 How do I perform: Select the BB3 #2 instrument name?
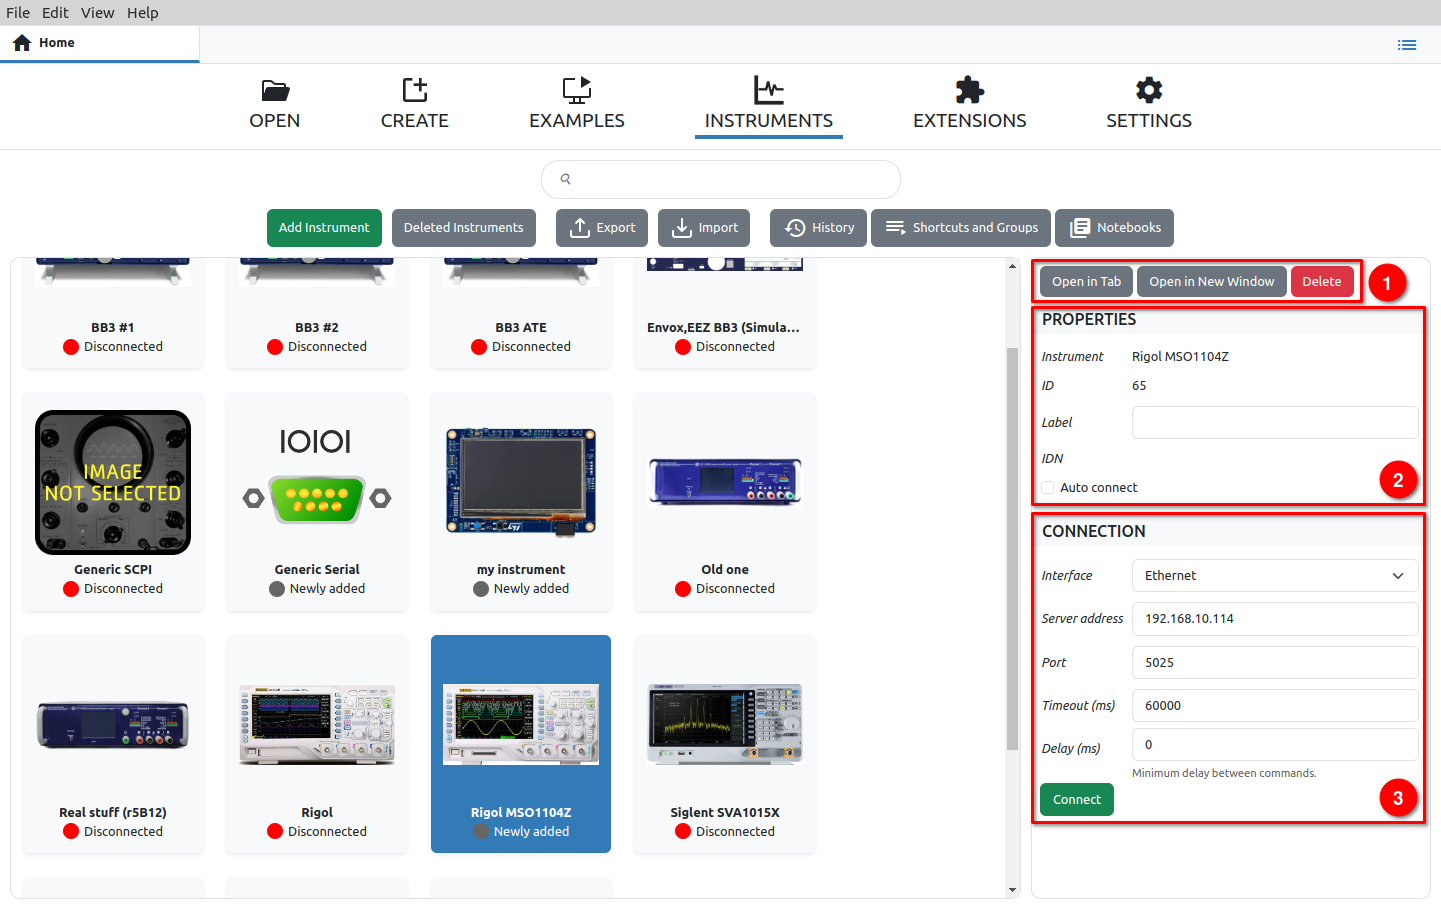317,328
